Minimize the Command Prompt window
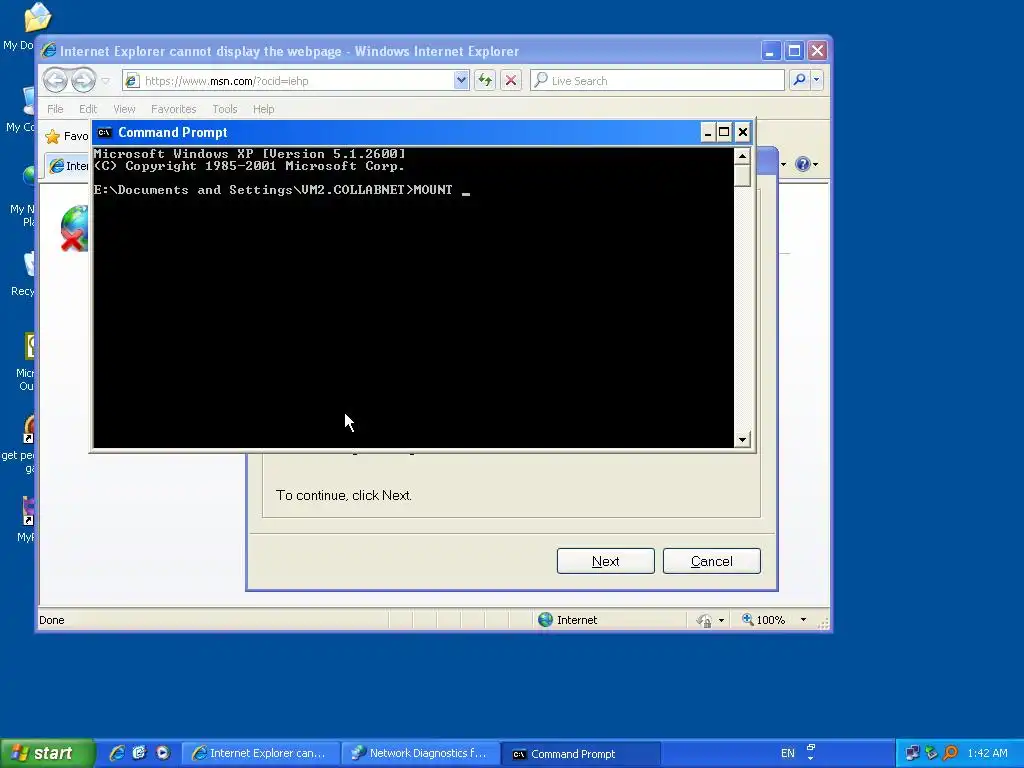 point(707,133)
